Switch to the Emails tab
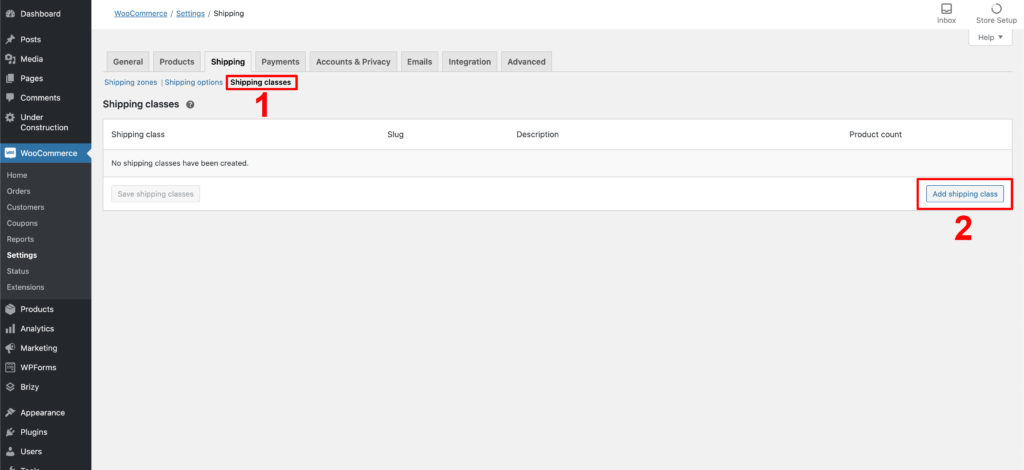The height and width of the screenshot is (470, 1024). (419, 61)
